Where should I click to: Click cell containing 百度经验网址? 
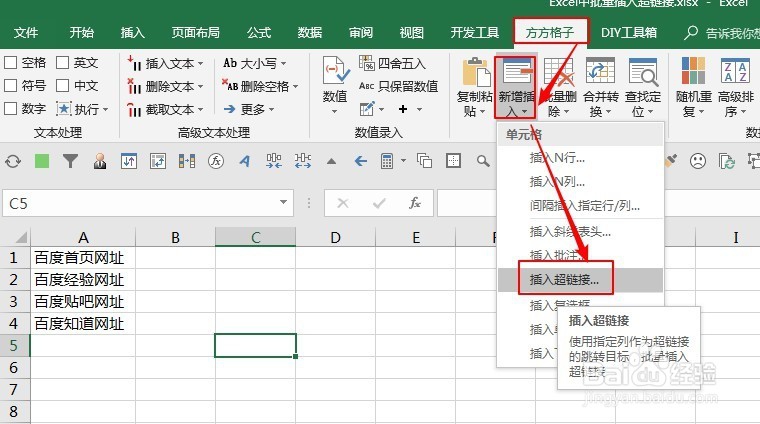tap(83, 280)
